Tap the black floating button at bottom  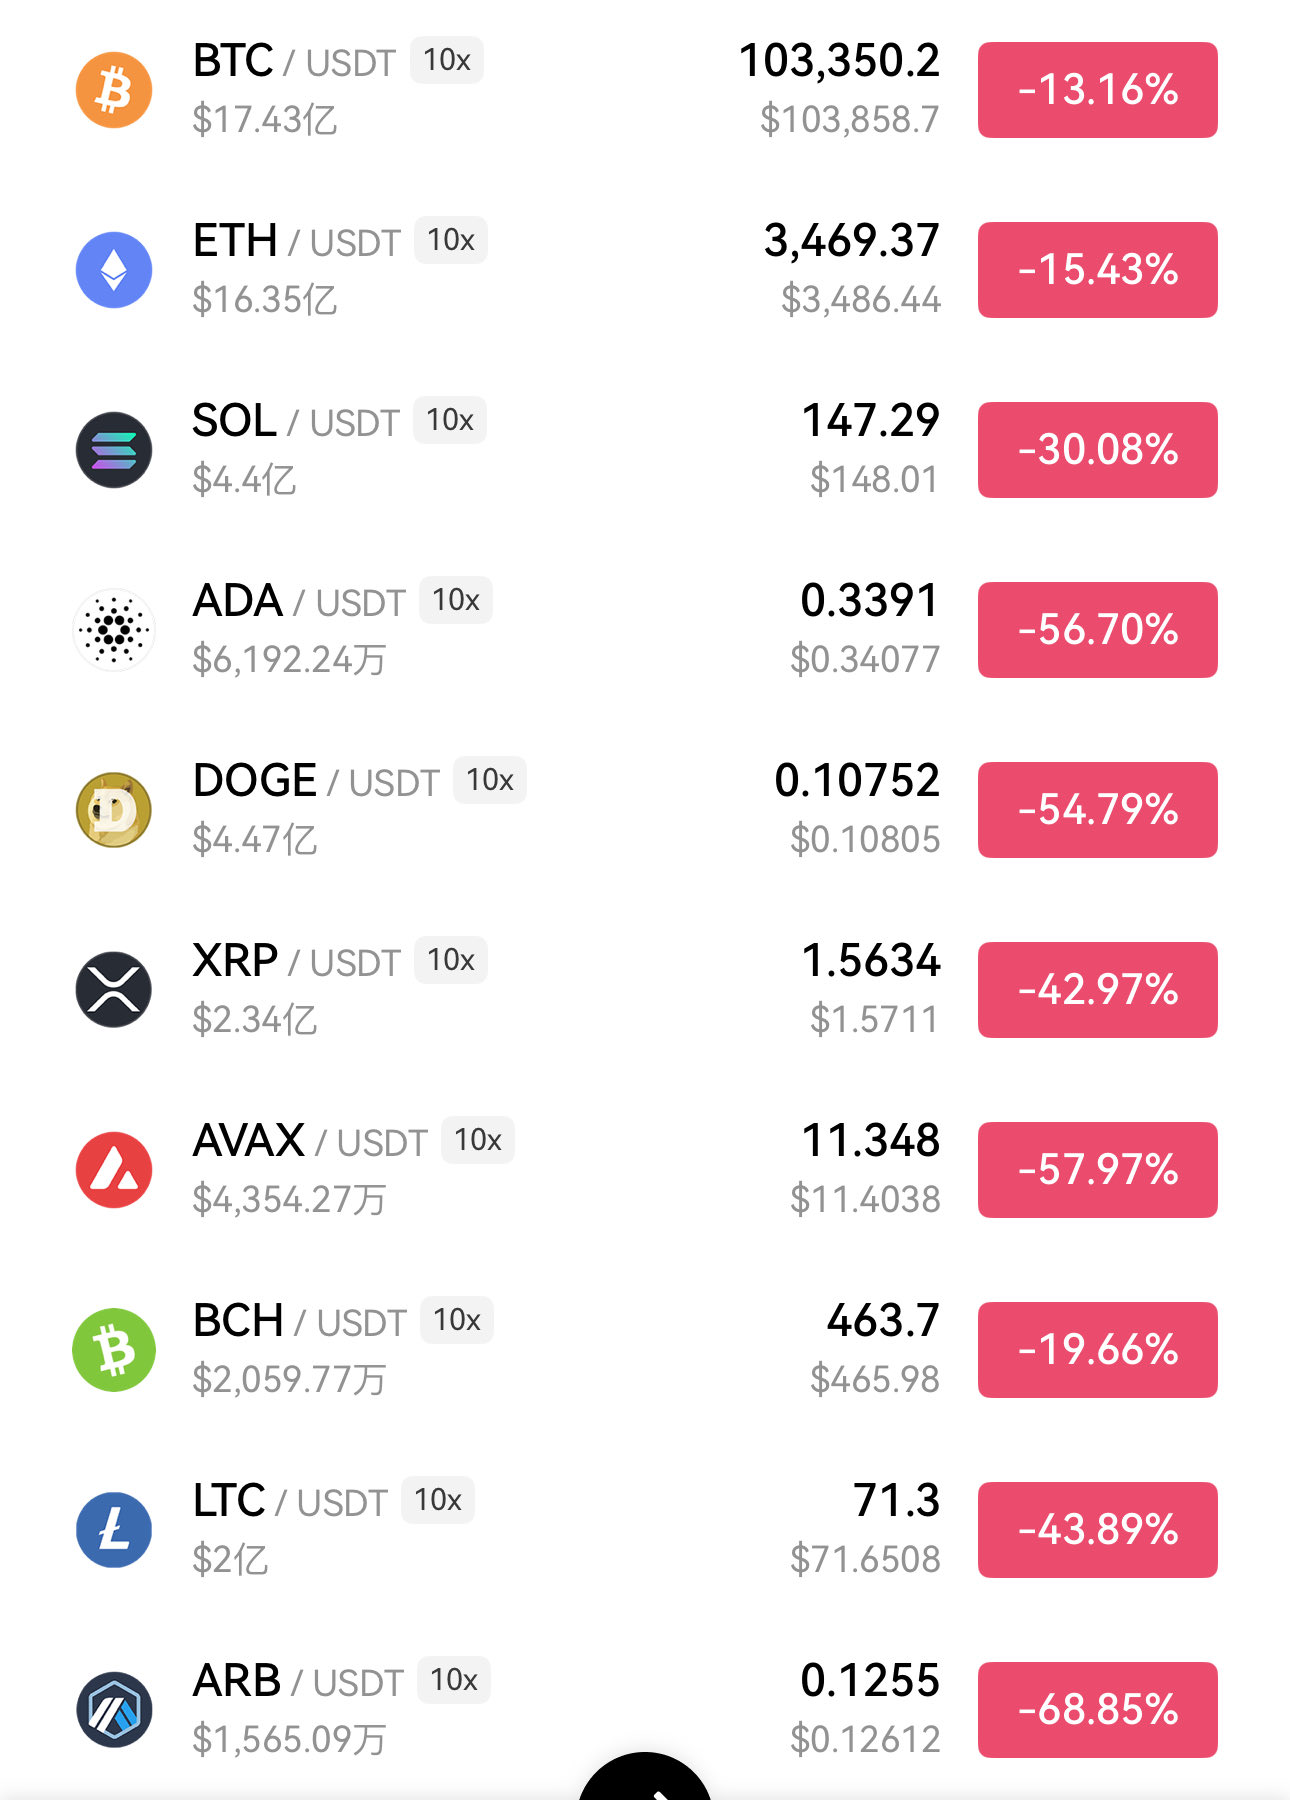click(x=645, y=1780)
